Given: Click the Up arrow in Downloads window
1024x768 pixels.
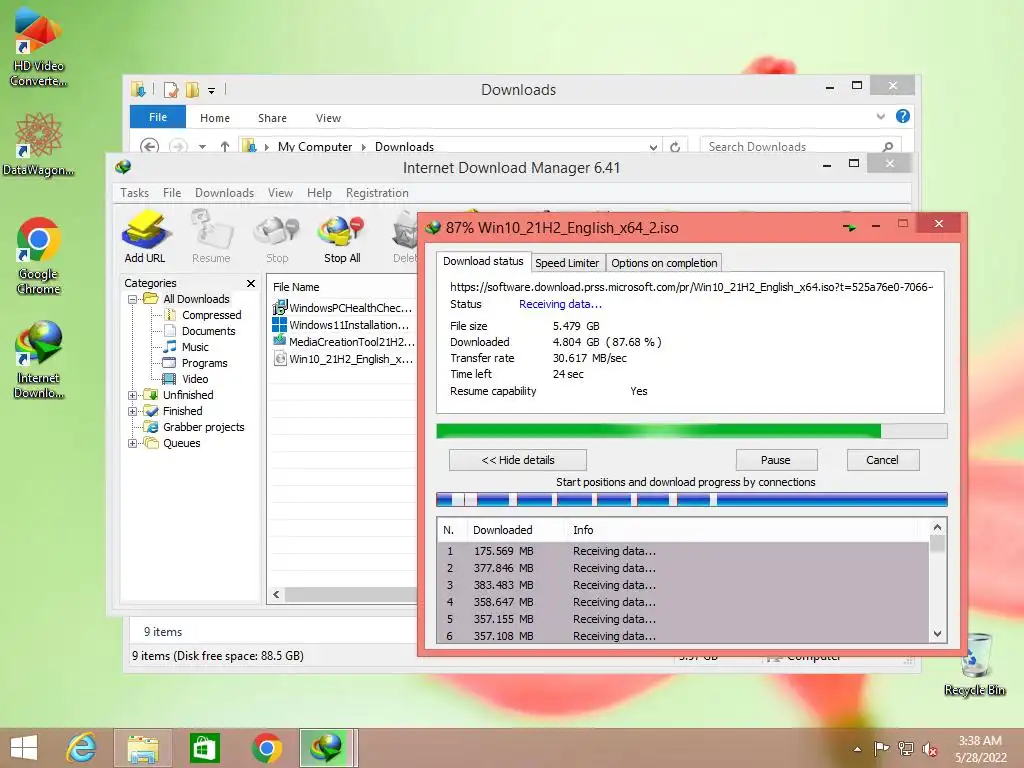Looking at the screenshot, I should pos(225,147).
